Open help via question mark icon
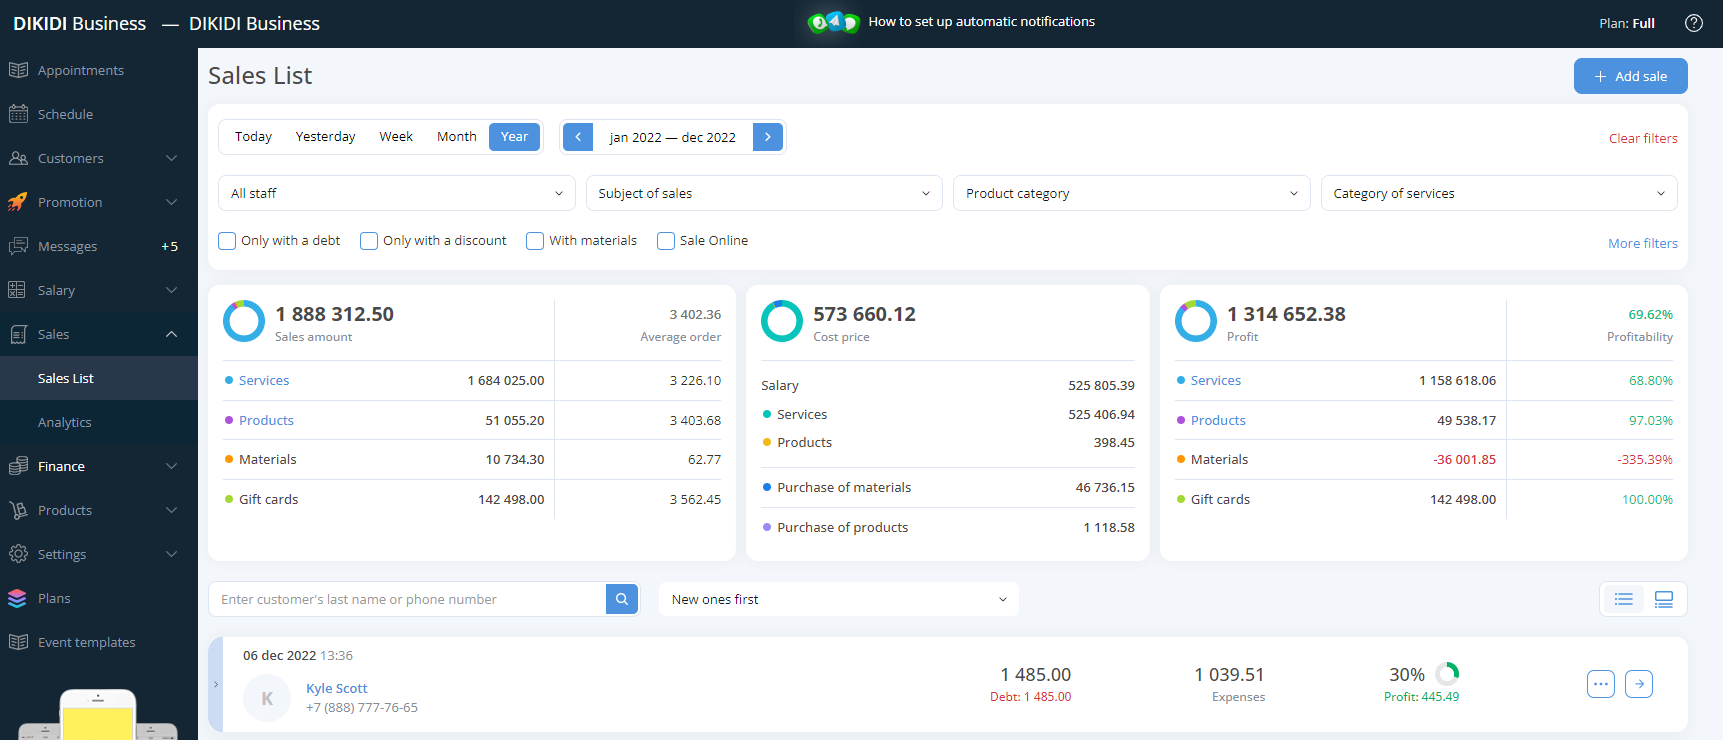This screenshot has height=740, width=1723. 1694,23
